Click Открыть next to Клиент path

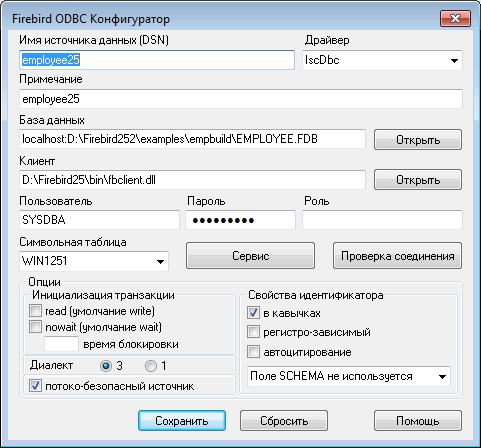(418, 180)
